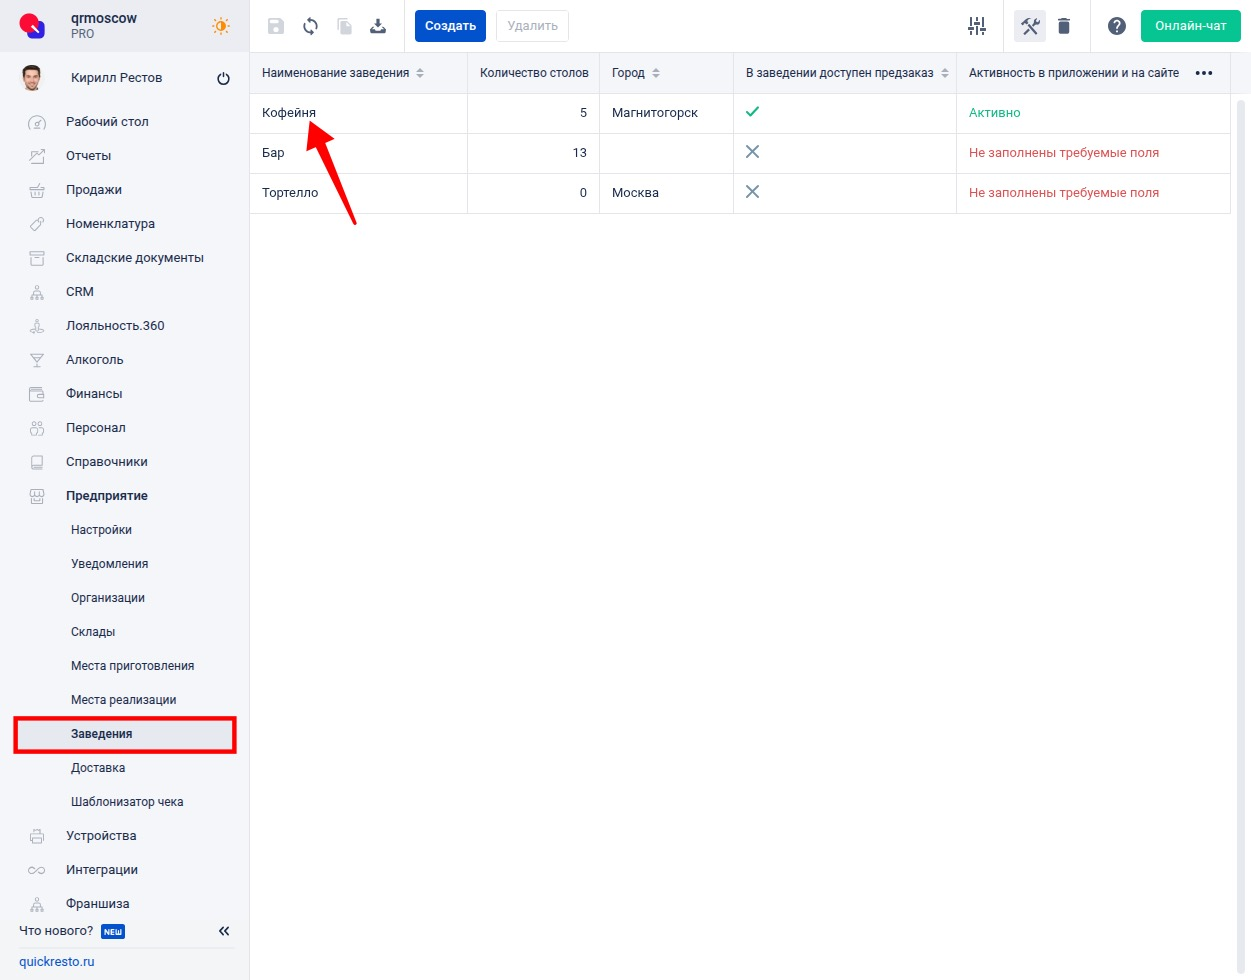The height and width of the screenshot is (980, 1251).
Task: Open the help question mark icon
Action: click(x=1117, y=26)
